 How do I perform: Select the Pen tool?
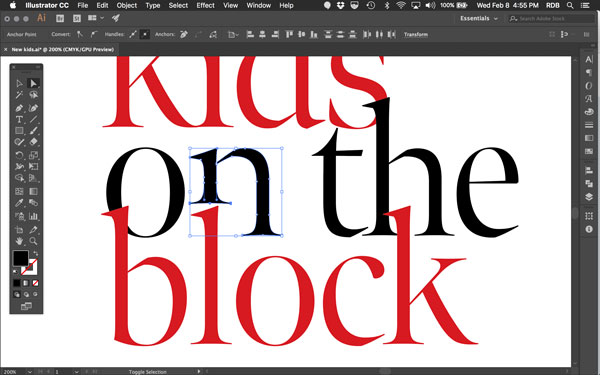[x=19, y=108]
